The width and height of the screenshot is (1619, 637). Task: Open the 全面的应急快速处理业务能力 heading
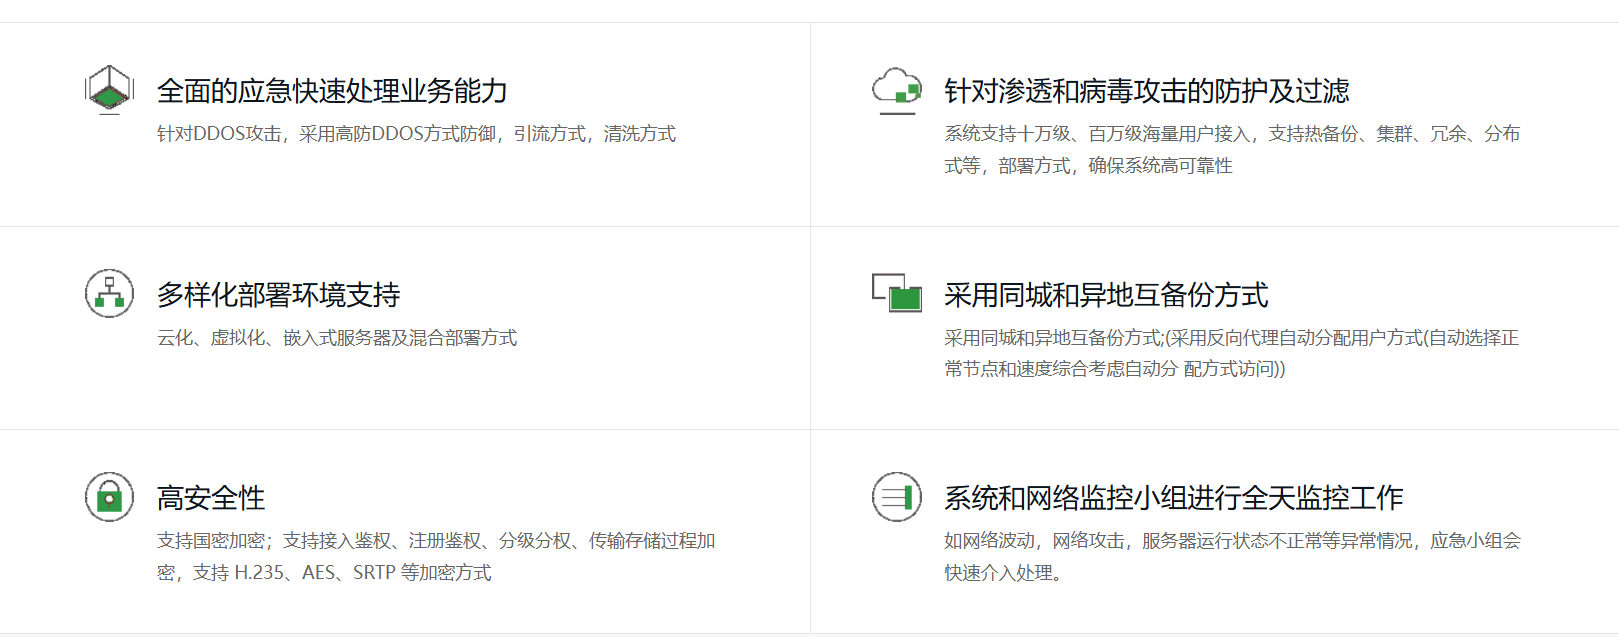tap(332, 91)
